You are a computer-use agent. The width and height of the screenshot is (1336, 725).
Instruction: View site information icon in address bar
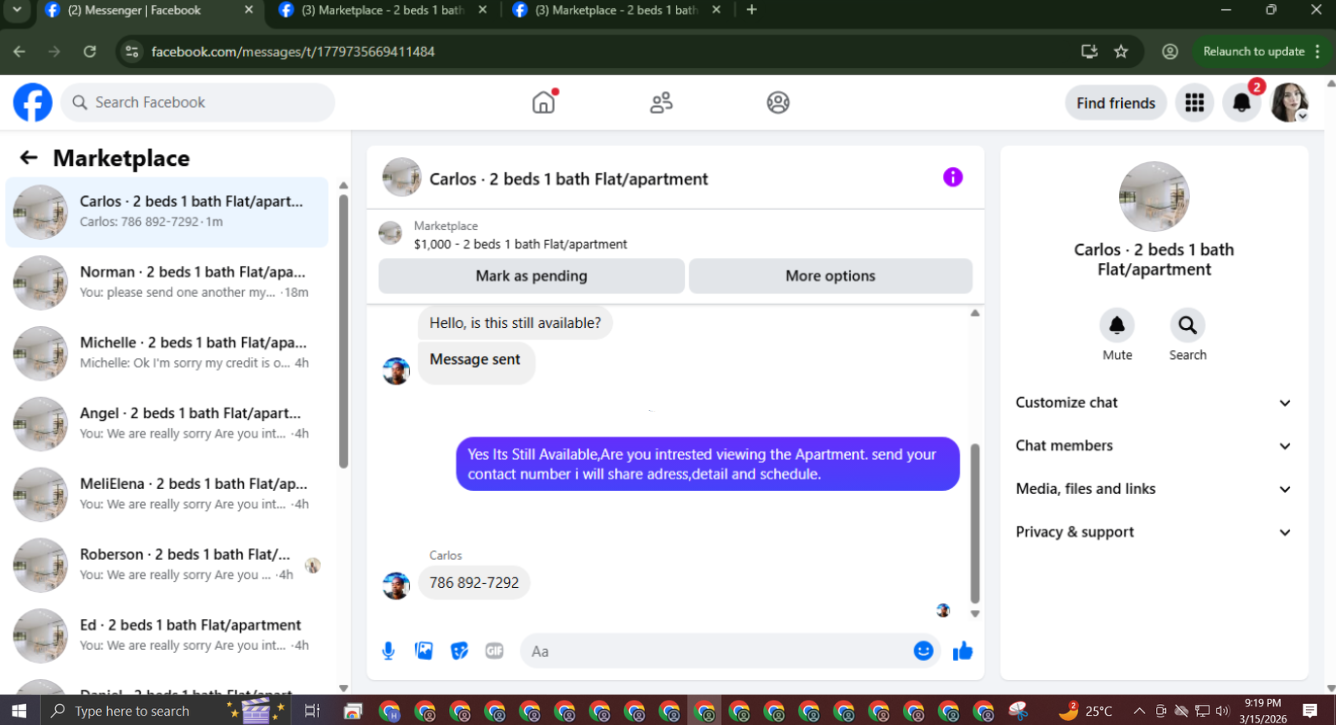(132, 51)
